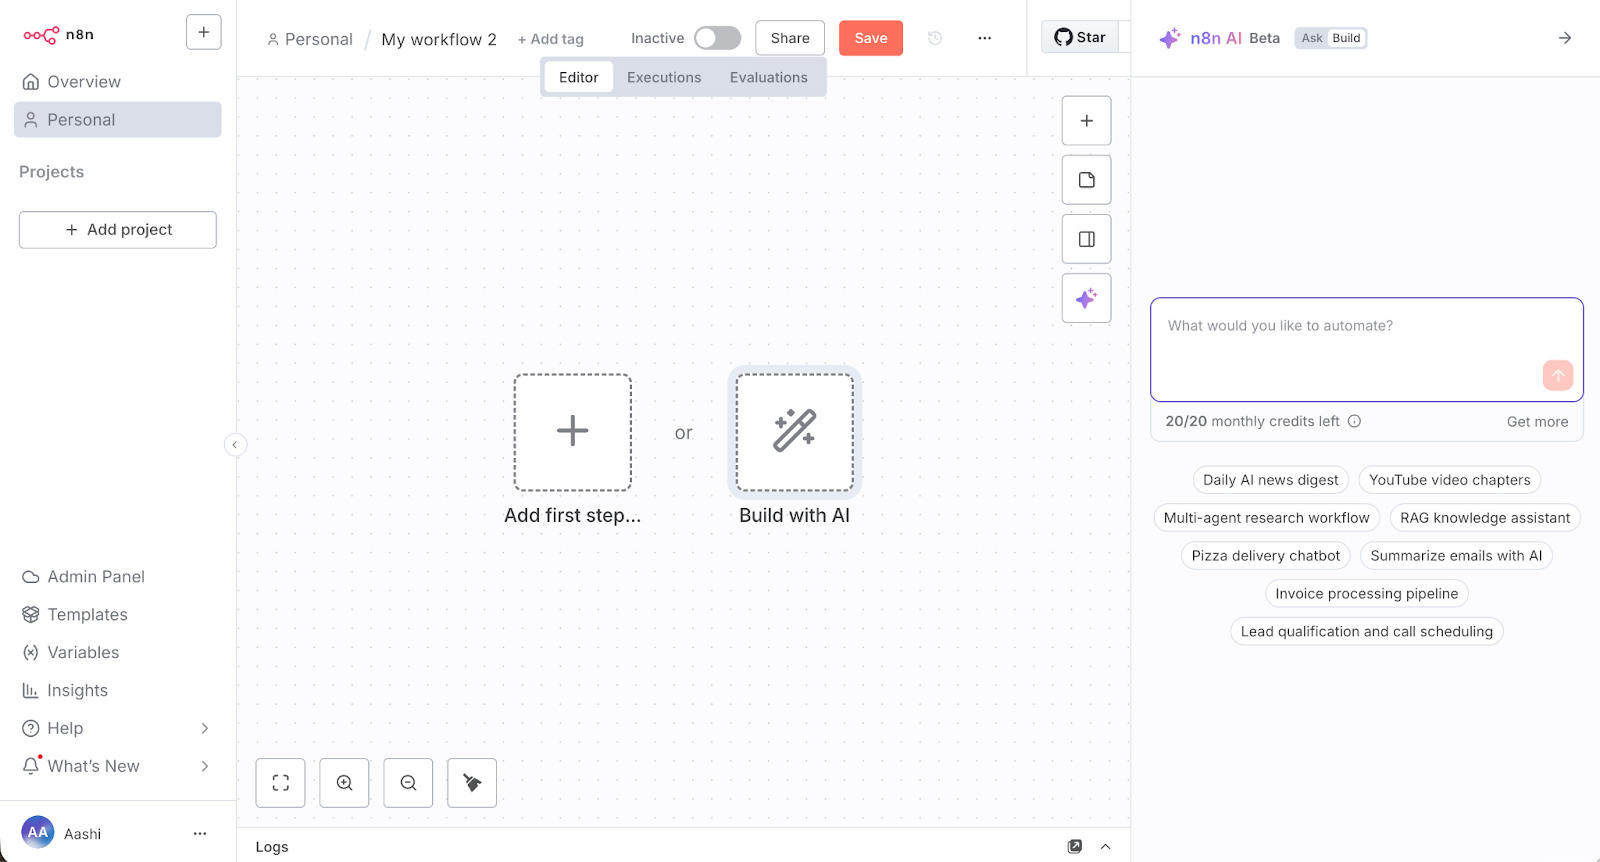Select Summarize emails with AI suggestion
1600x862 pixels.
[1456, 556]
